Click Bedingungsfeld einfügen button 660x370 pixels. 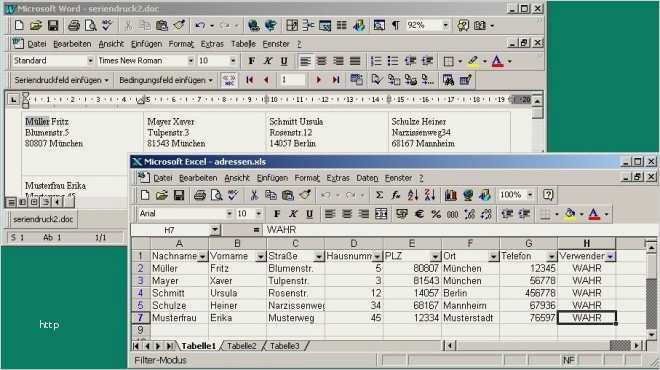point(166,80)
